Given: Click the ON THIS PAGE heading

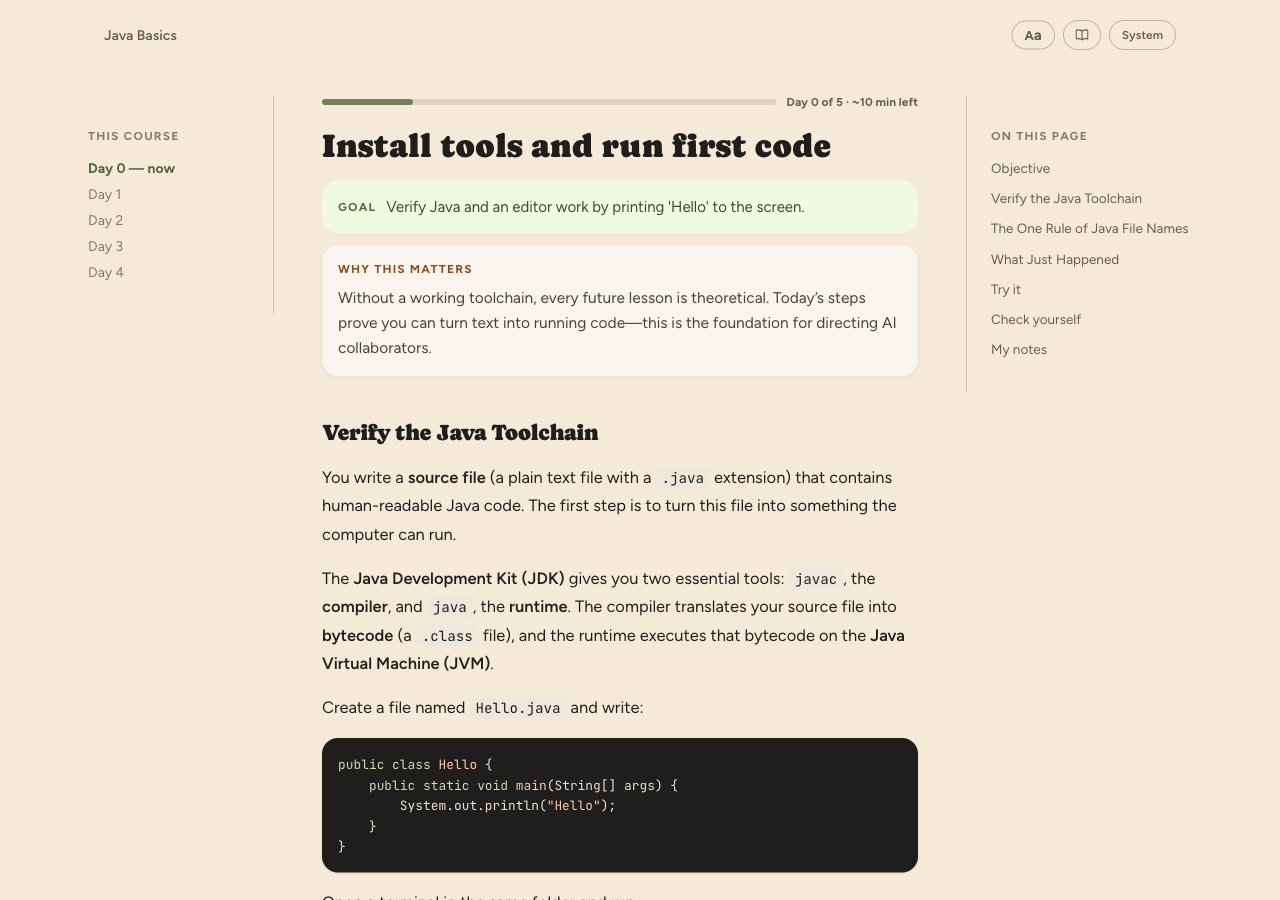Looking at the screenshot, I should tap(1039, 136).
